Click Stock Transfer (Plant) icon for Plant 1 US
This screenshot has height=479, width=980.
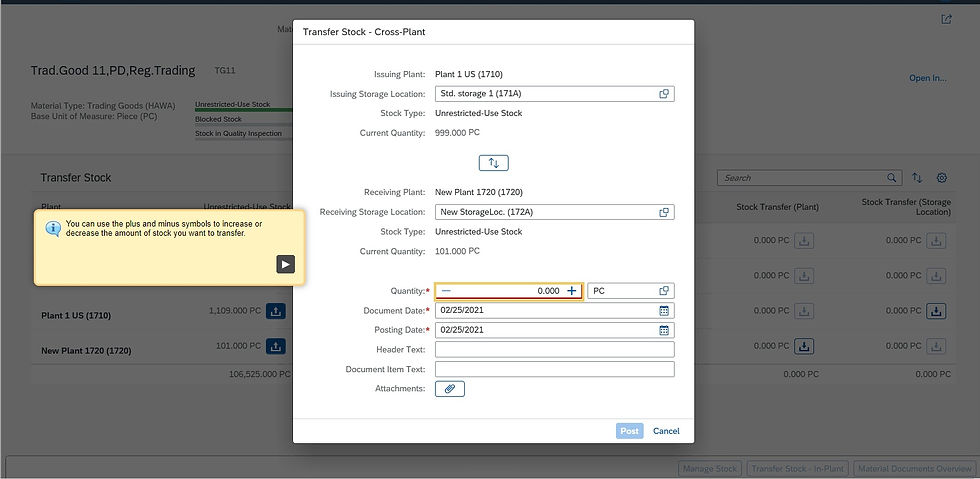pyautogui.click(x=804, y=310)
